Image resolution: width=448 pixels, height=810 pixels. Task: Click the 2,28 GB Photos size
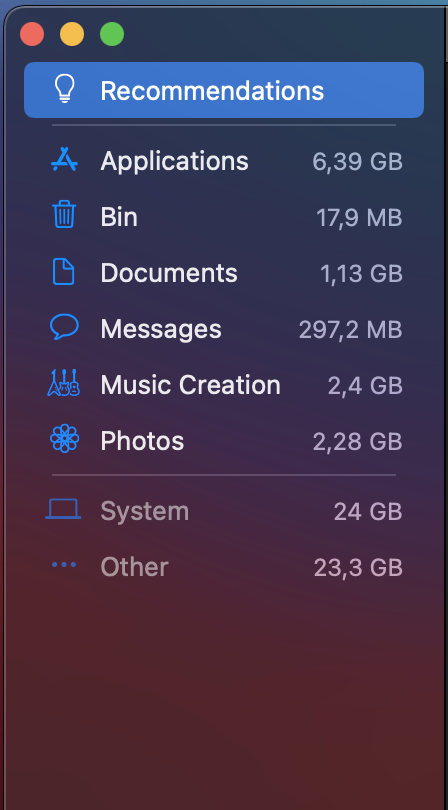[358, 442]
